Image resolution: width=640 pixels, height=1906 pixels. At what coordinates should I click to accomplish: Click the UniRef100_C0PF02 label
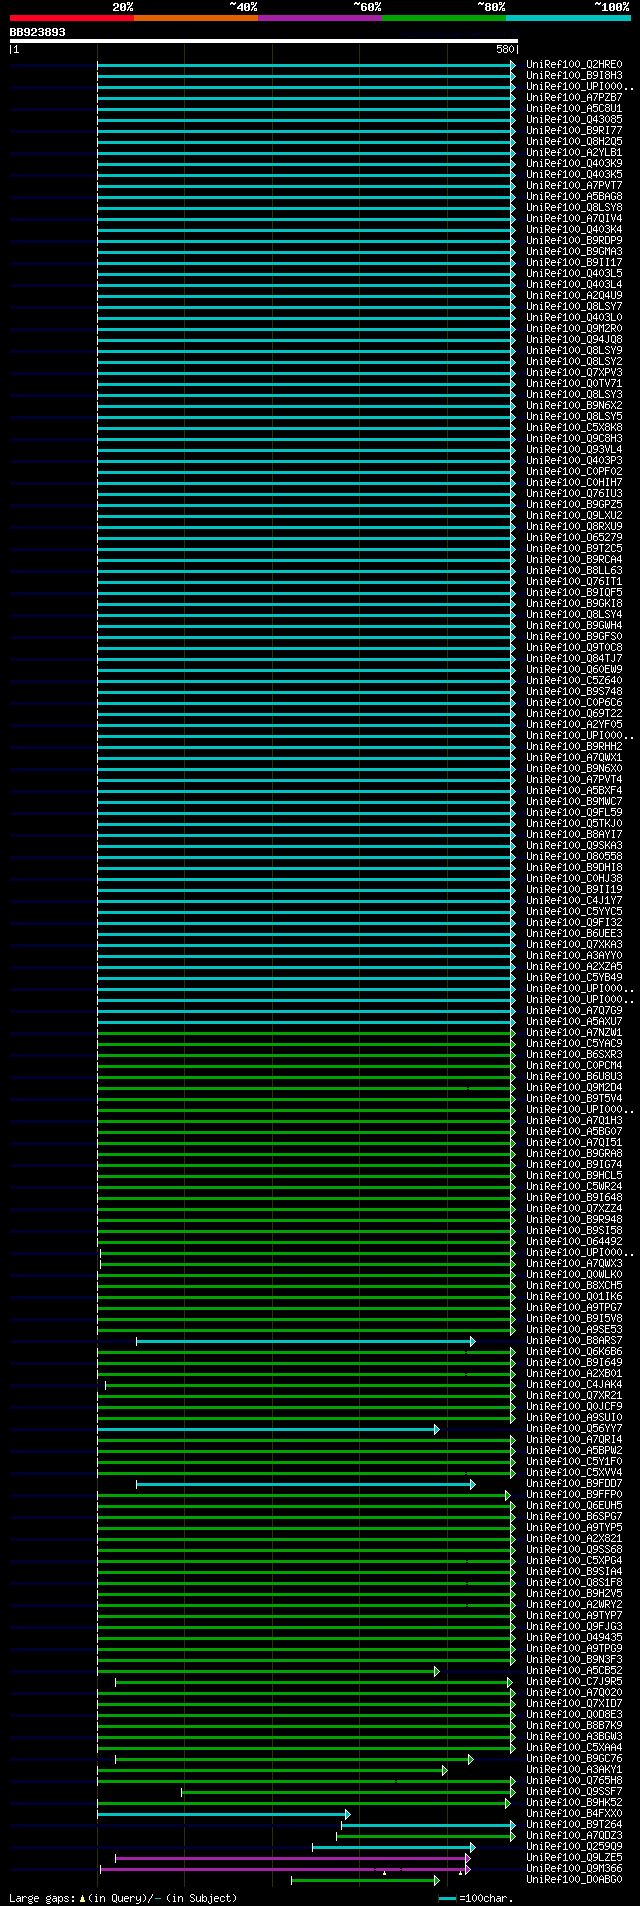click(574, 472)
